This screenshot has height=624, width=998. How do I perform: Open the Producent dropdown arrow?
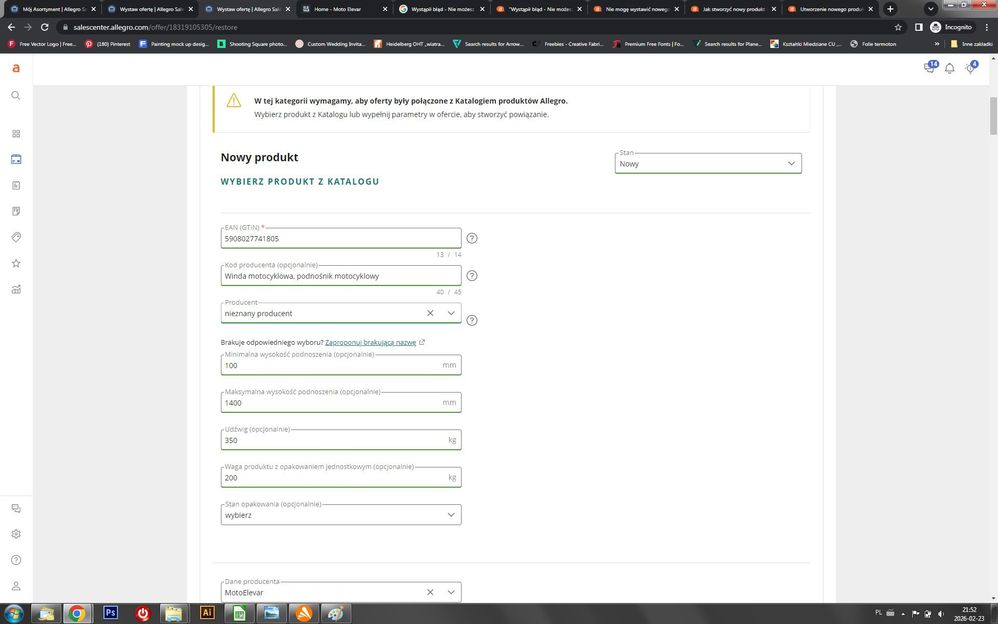[451, 313]
